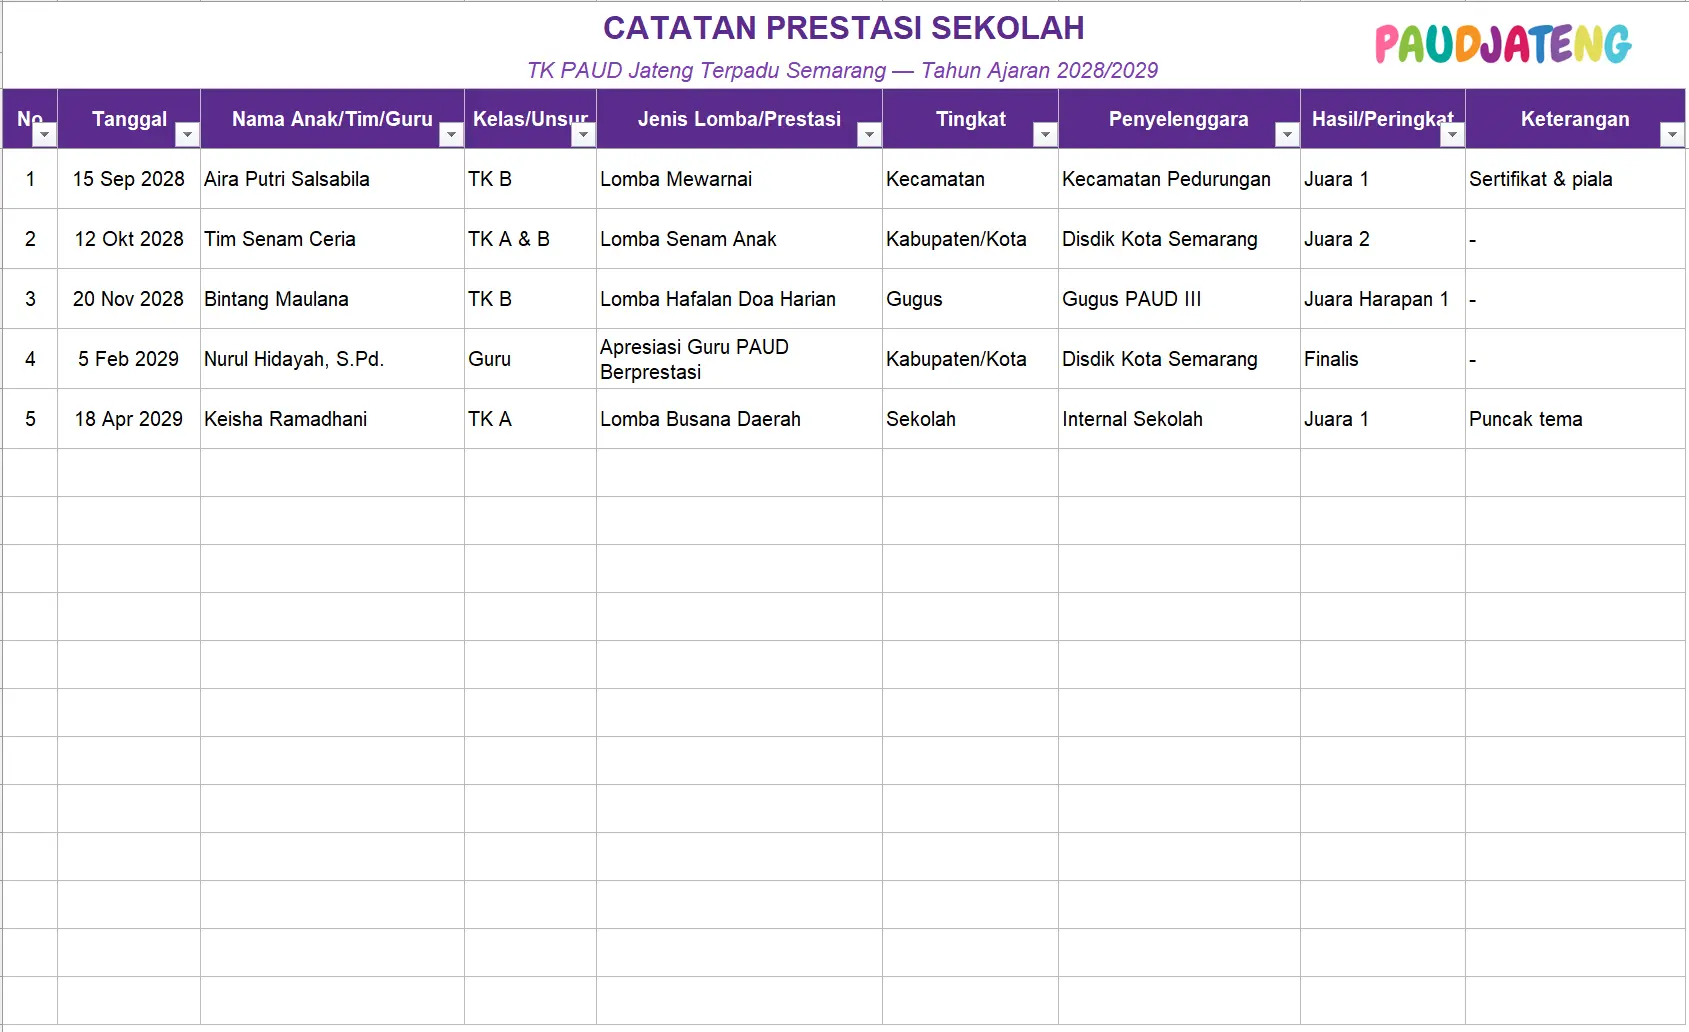This screenshot has width=1689, height=1032.
Task: Select the Penyelenggara header cell
Action: 1179,119
